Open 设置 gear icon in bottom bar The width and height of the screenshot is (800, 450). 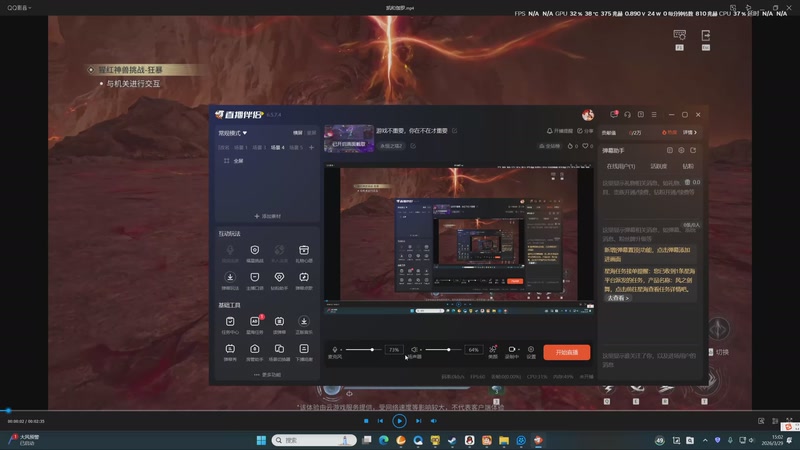click(x=532, y=350)
